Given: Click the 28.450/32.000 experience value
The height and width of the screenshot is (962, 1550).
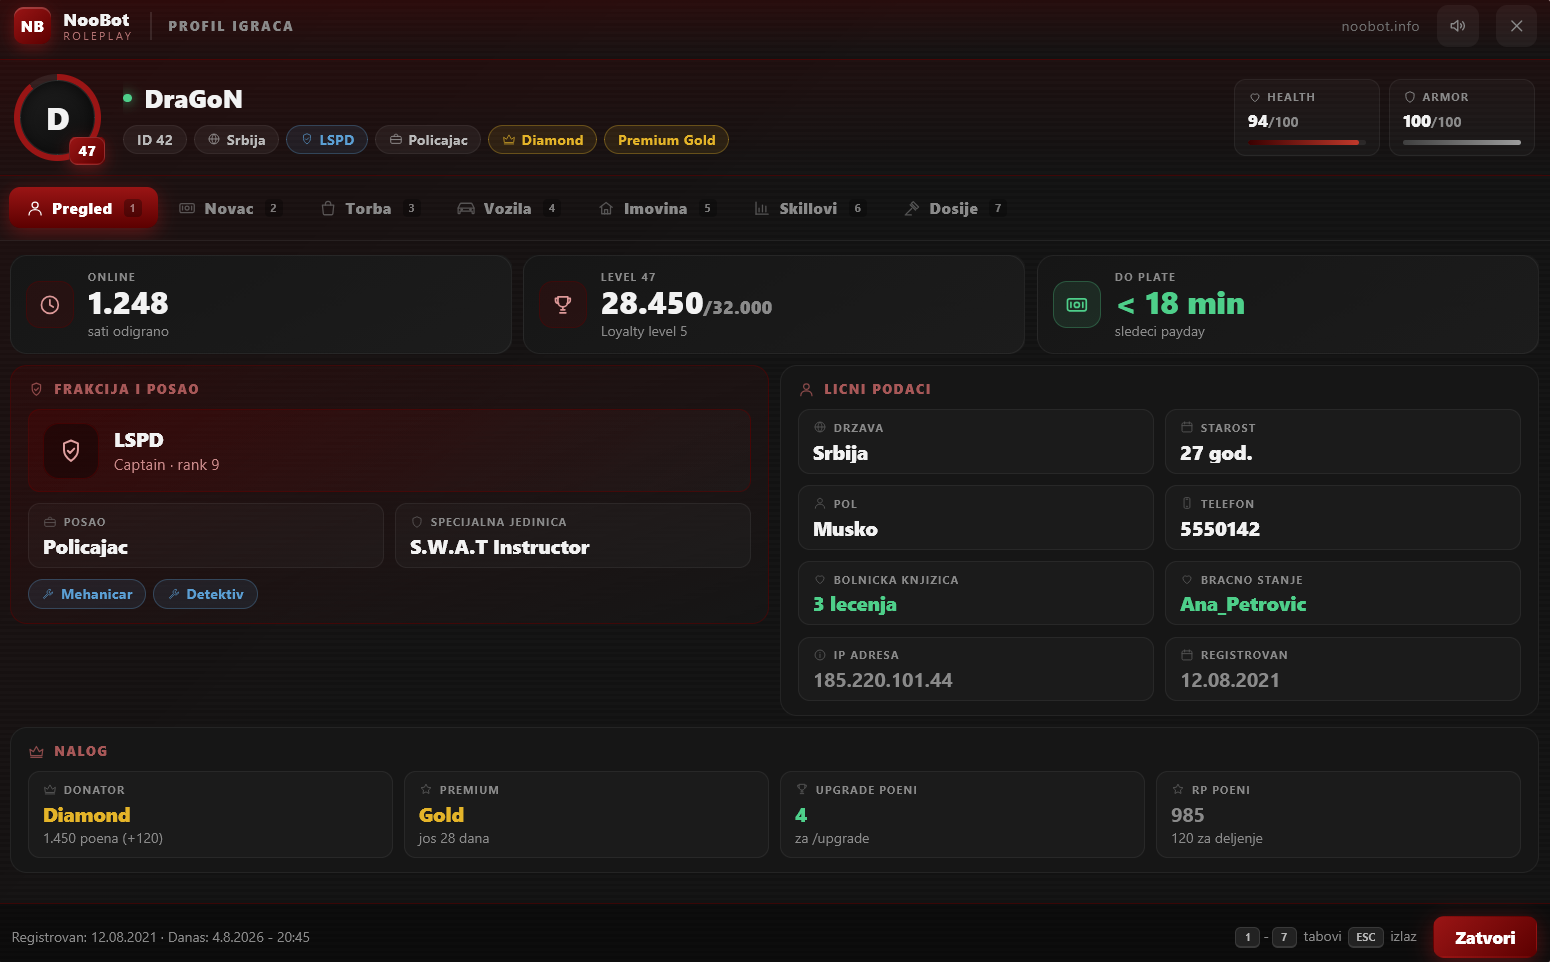Looking at the screenshot, I should click(x=686, y=303).
